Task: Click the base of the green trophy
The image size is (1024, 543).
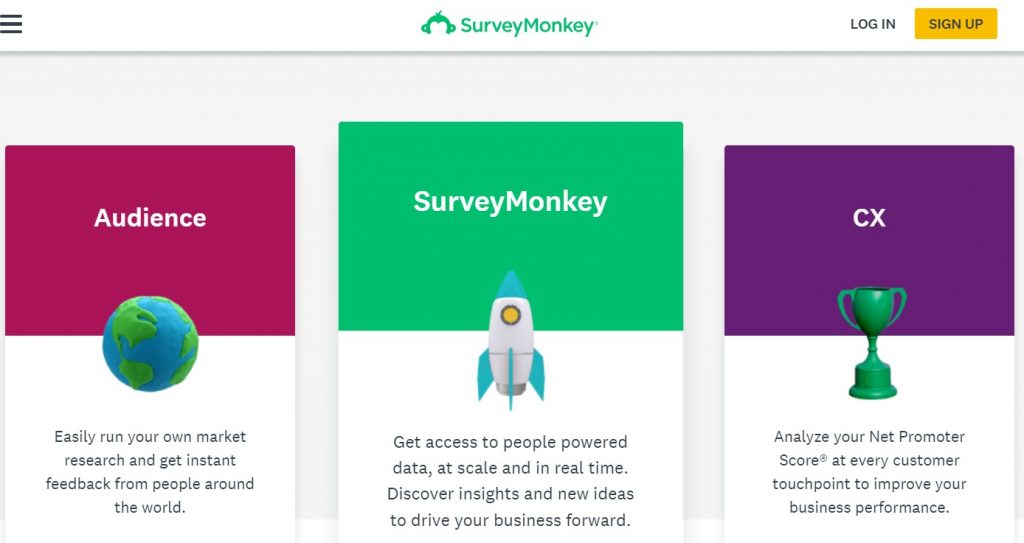Action: [872, 384]
